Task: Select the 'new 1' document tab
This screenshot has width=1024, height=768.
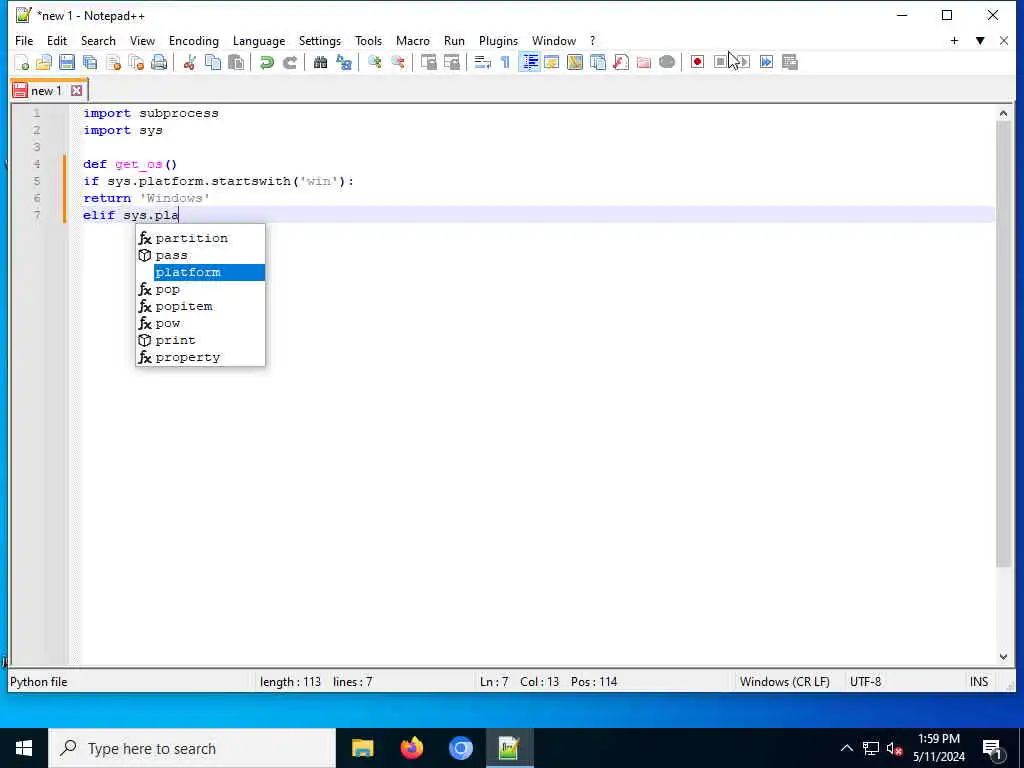Action: [x=46, y=91]
